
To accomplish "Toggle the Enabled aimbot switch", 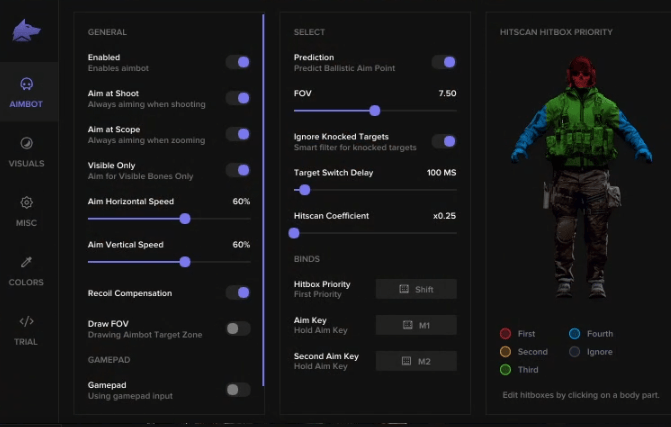I will click(x=238, y=62).
